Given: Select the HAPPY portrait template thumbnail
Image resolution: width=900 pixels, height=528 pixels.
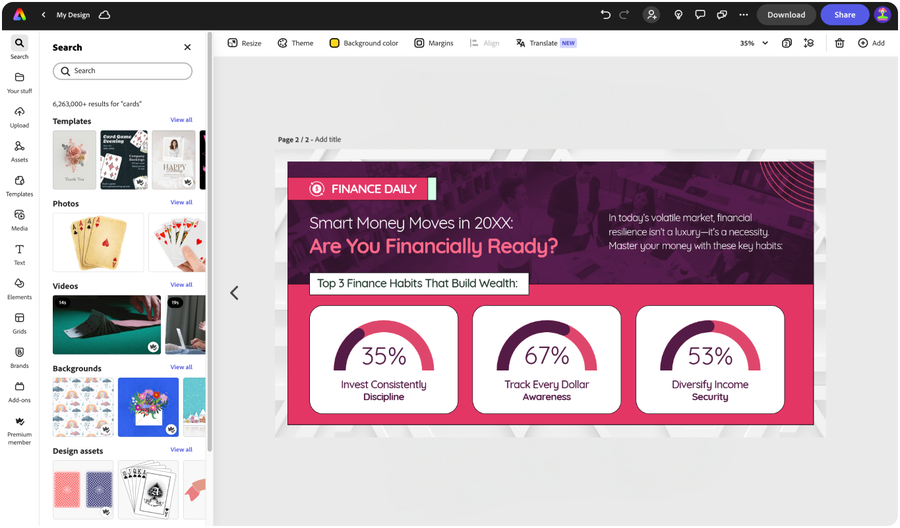Looking at the screenshot, I should (x=174, y=160).
